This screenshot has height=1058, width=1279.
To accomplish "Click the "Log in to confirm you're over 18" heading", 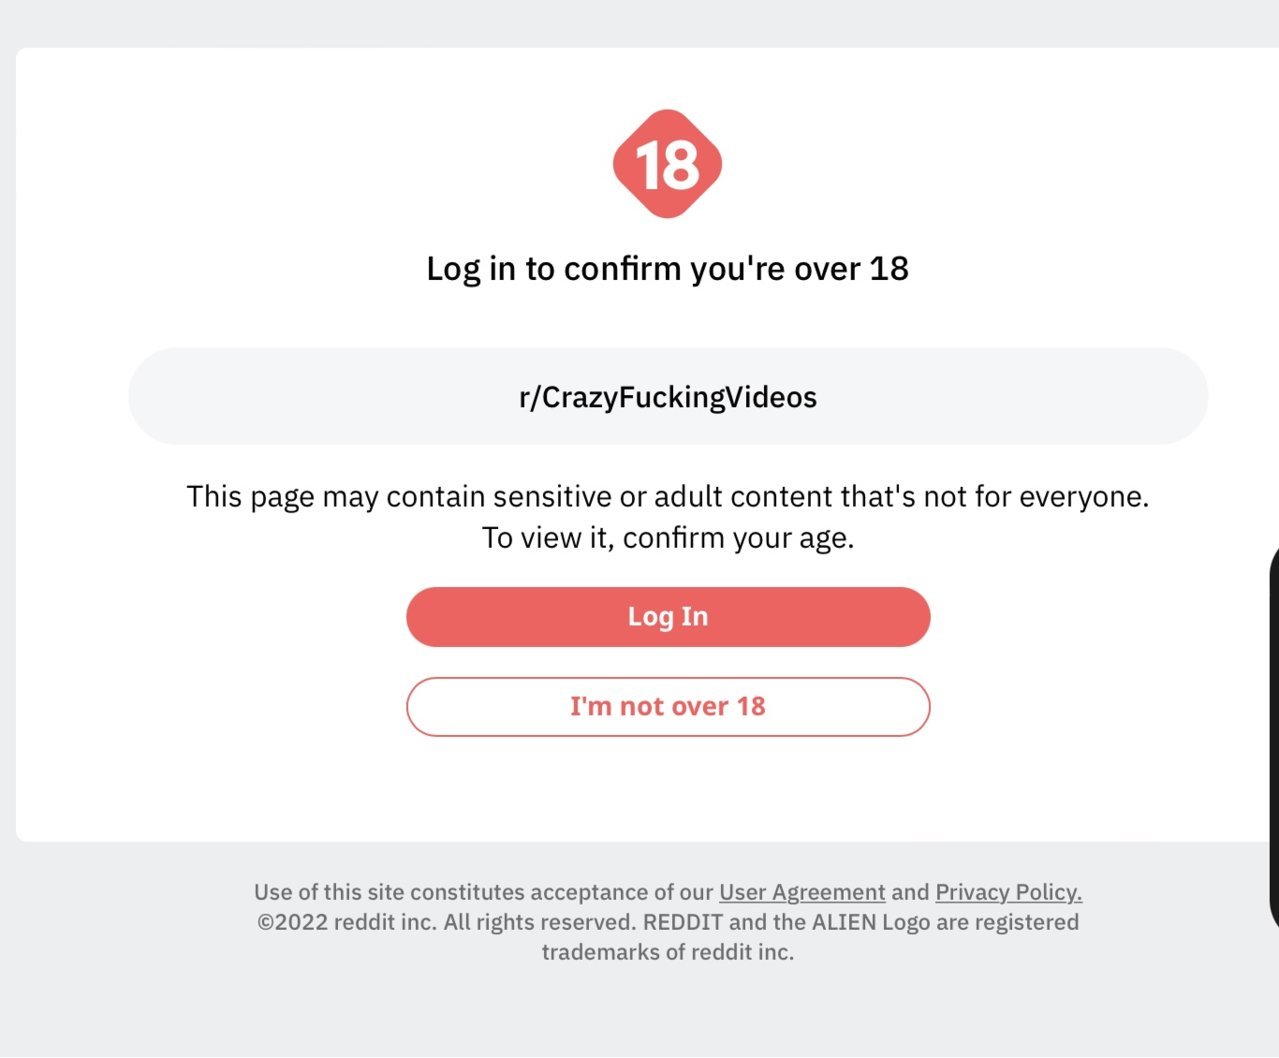I will [668, 268].
